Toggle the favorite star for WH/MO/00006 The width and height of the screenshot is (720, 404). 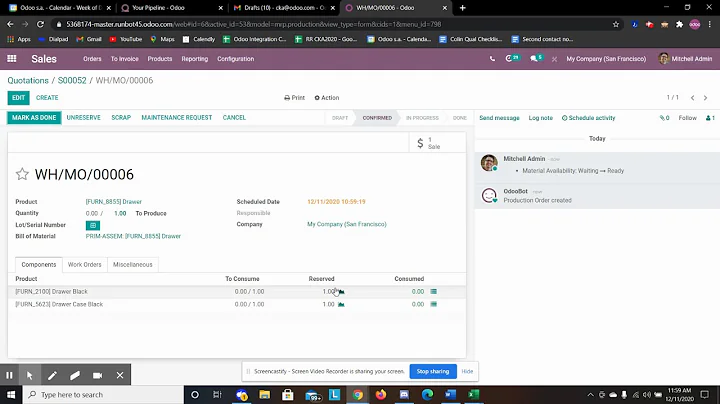[x=22, y=174]
